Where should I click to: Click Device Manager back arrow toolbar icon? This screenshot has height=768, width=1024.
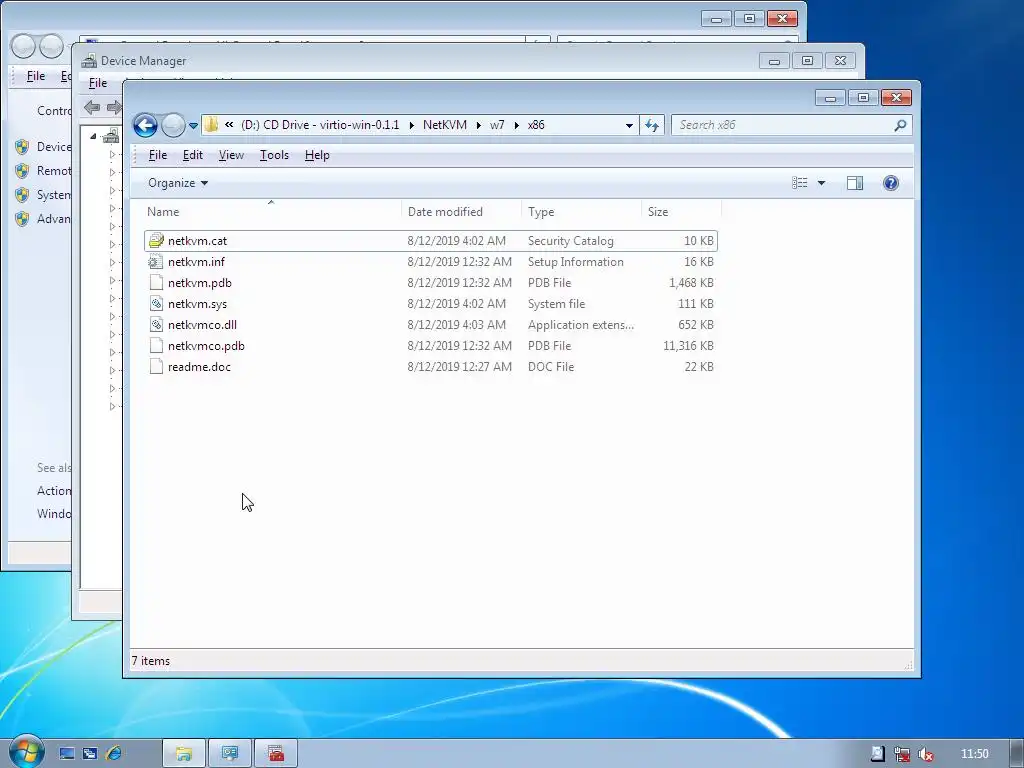coord(92,107)
